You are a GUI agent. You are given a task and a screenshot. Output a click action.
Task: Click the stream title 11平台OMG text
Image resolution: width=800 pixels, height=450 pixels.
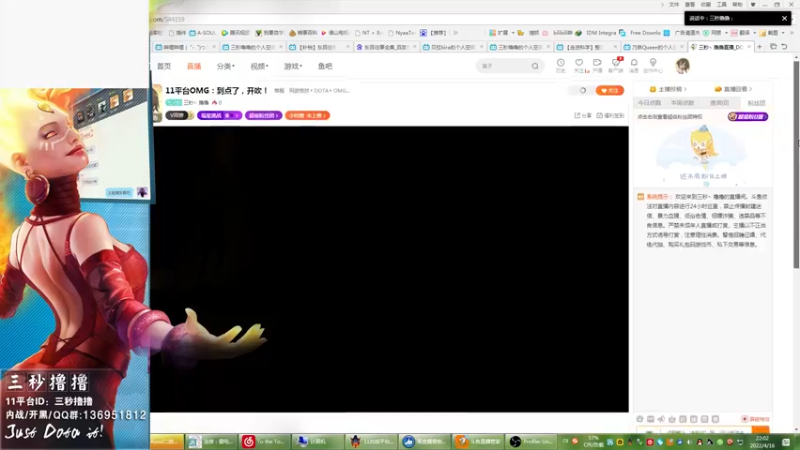click(x=217, y=90)
